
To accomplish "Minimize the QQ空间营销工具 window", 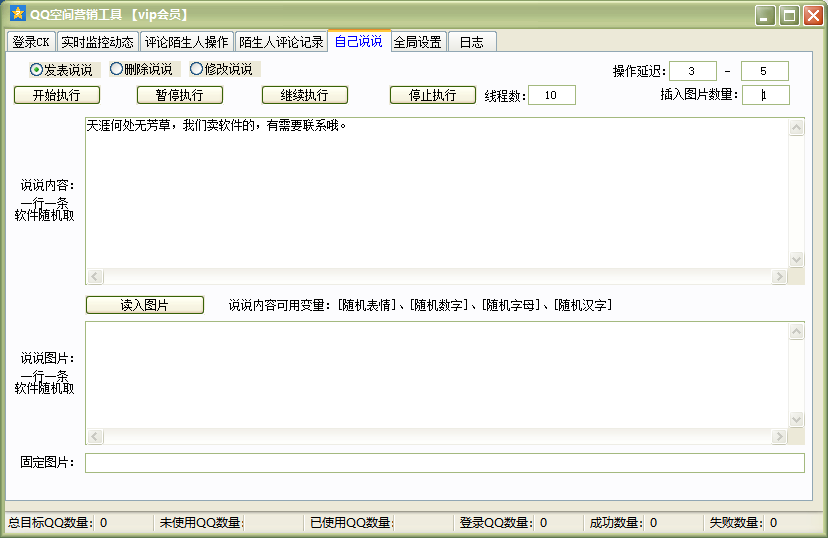I will 765,15.
